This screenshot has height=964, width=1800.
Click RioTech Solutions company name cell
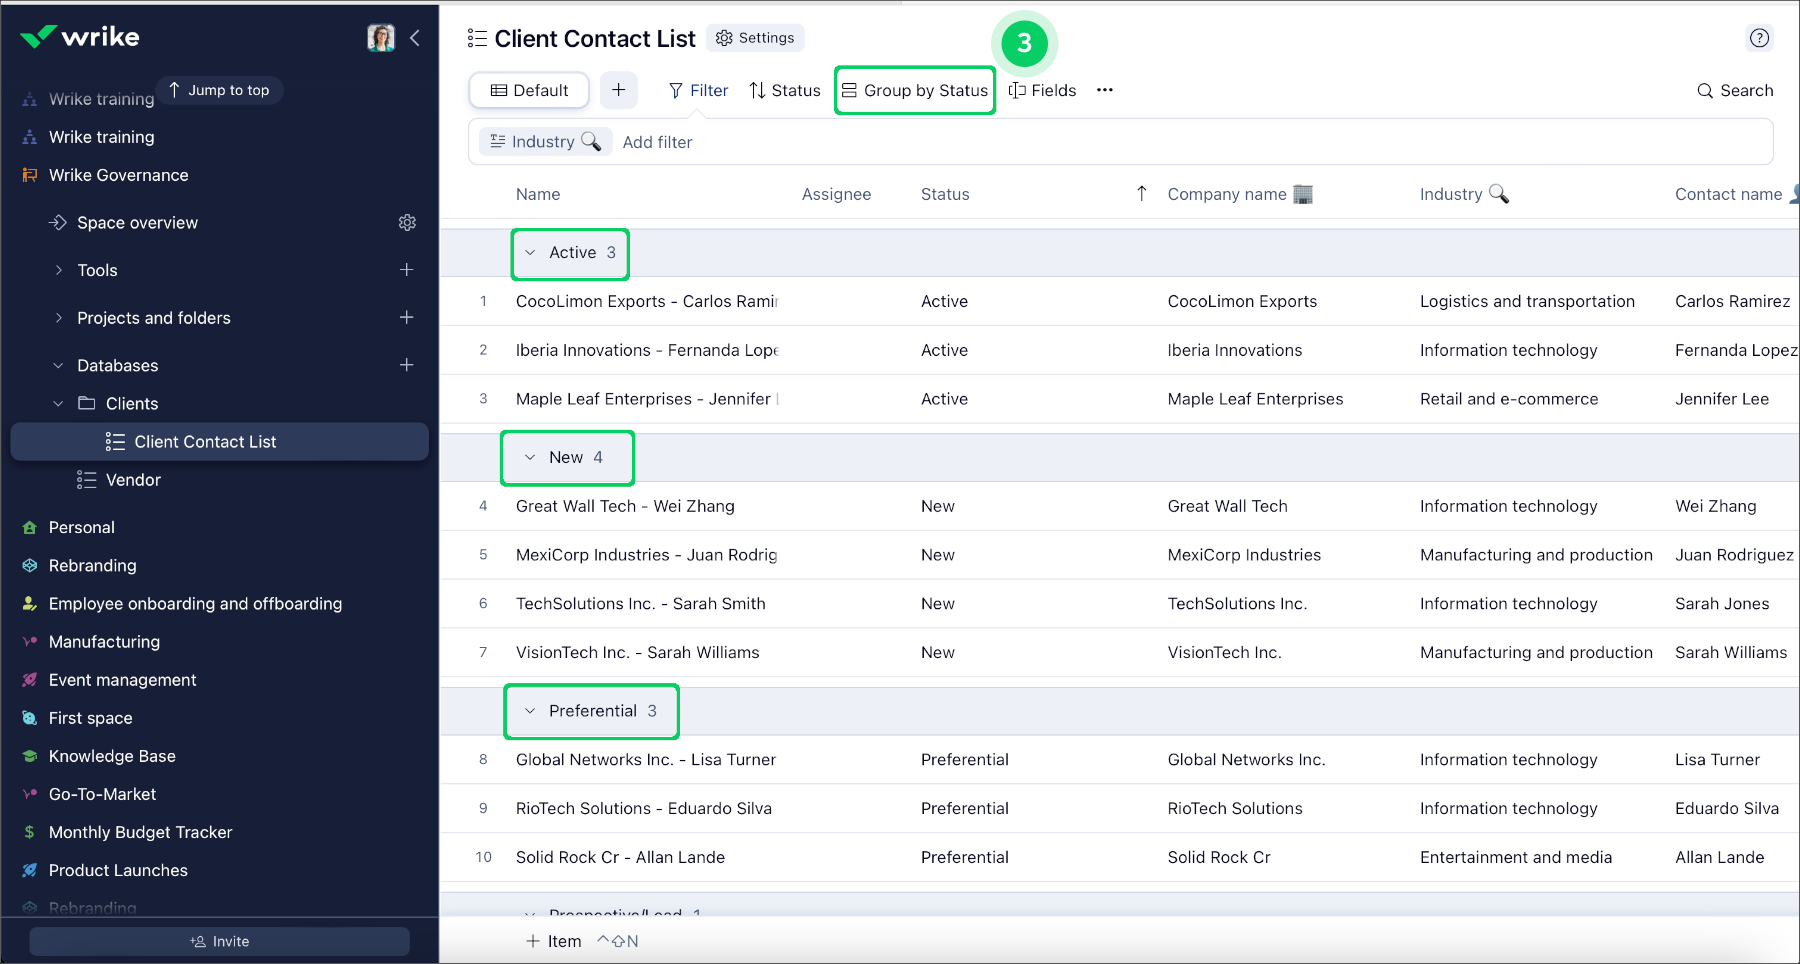(x=1235, y=808)
